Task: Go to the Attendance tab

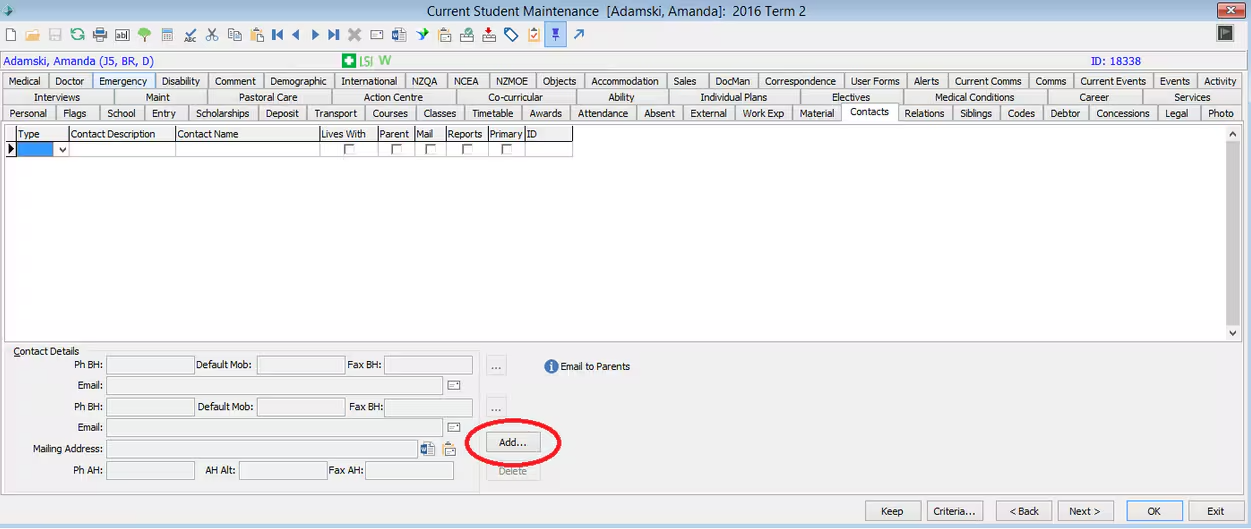Action: pyautogui.click(x=603, y=113)
